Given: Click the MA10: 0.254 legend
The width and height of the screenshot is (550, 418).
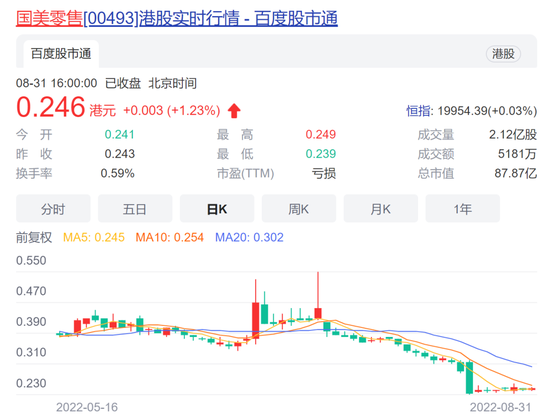Looking at the screenshot, I should pyautogui.click(x=169, y=237).
